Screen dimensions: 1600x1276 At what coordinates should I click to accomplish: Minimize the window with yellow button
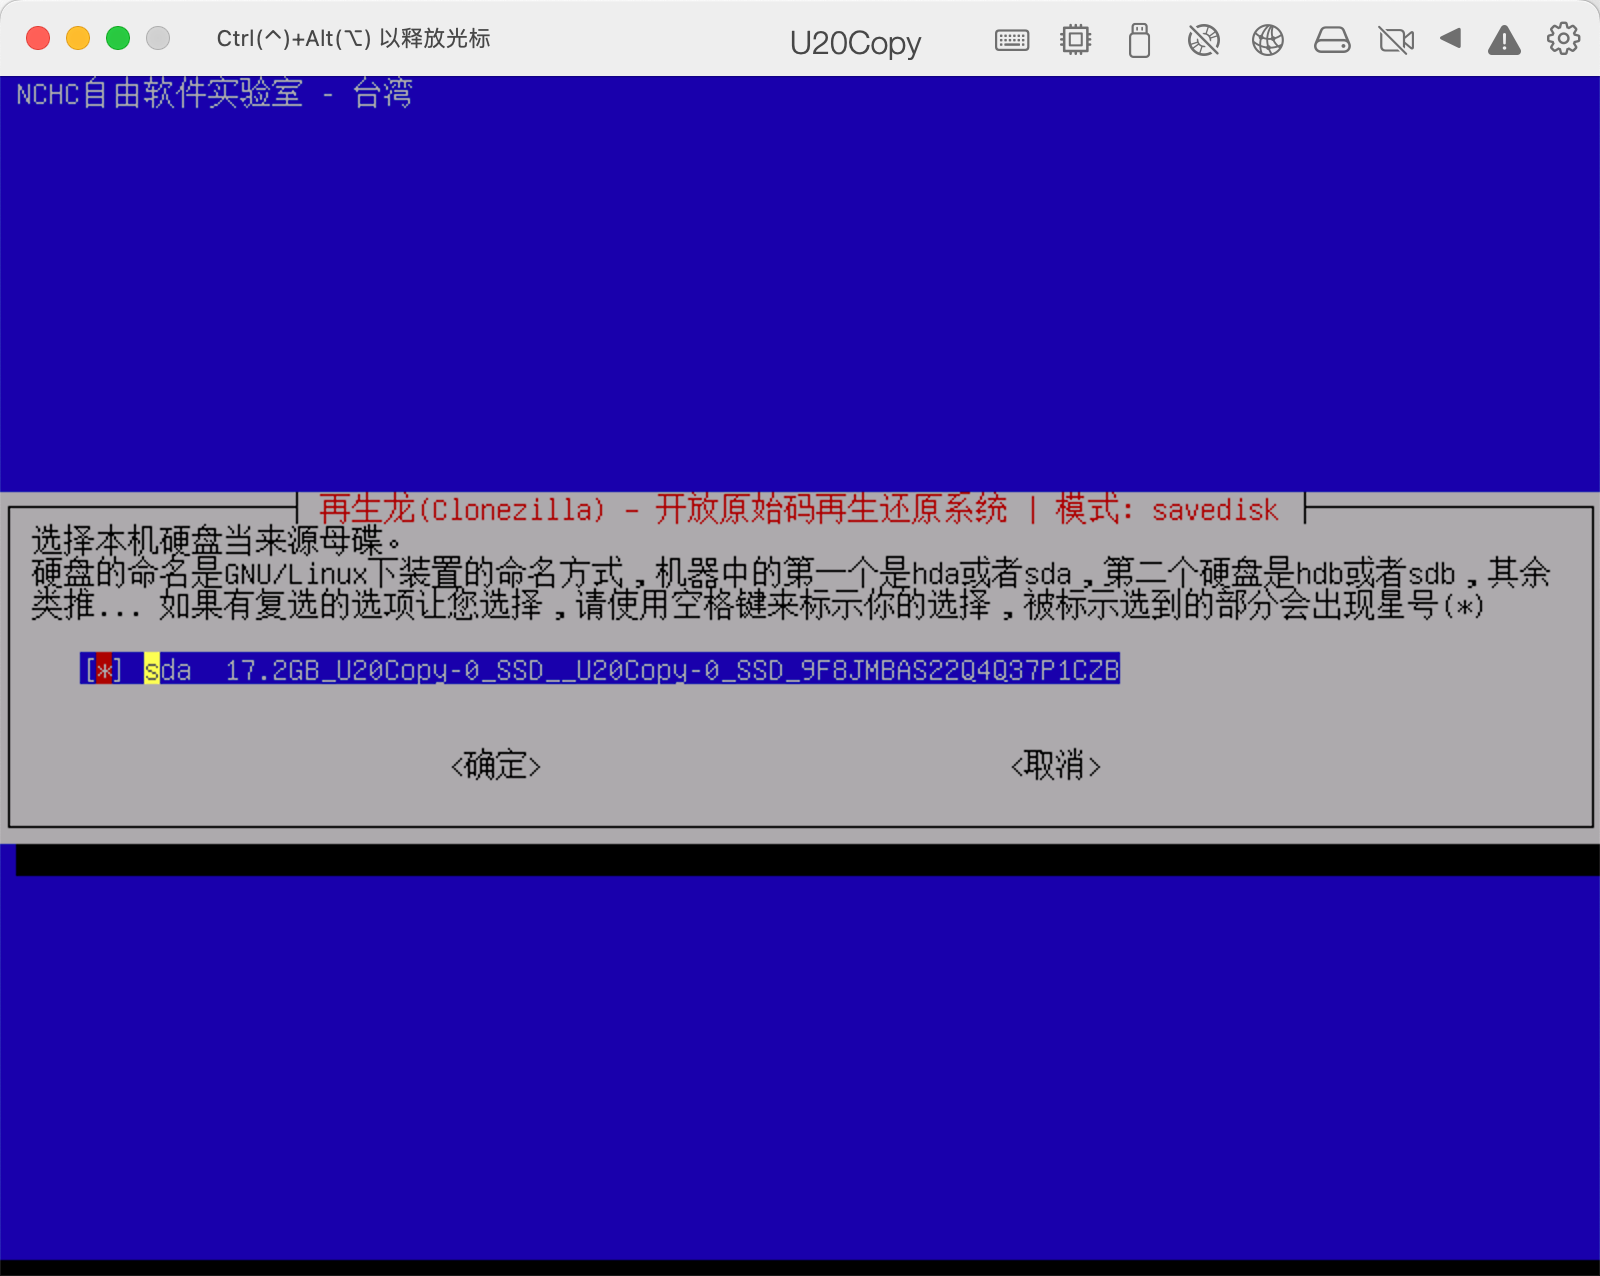pos(77,37)
